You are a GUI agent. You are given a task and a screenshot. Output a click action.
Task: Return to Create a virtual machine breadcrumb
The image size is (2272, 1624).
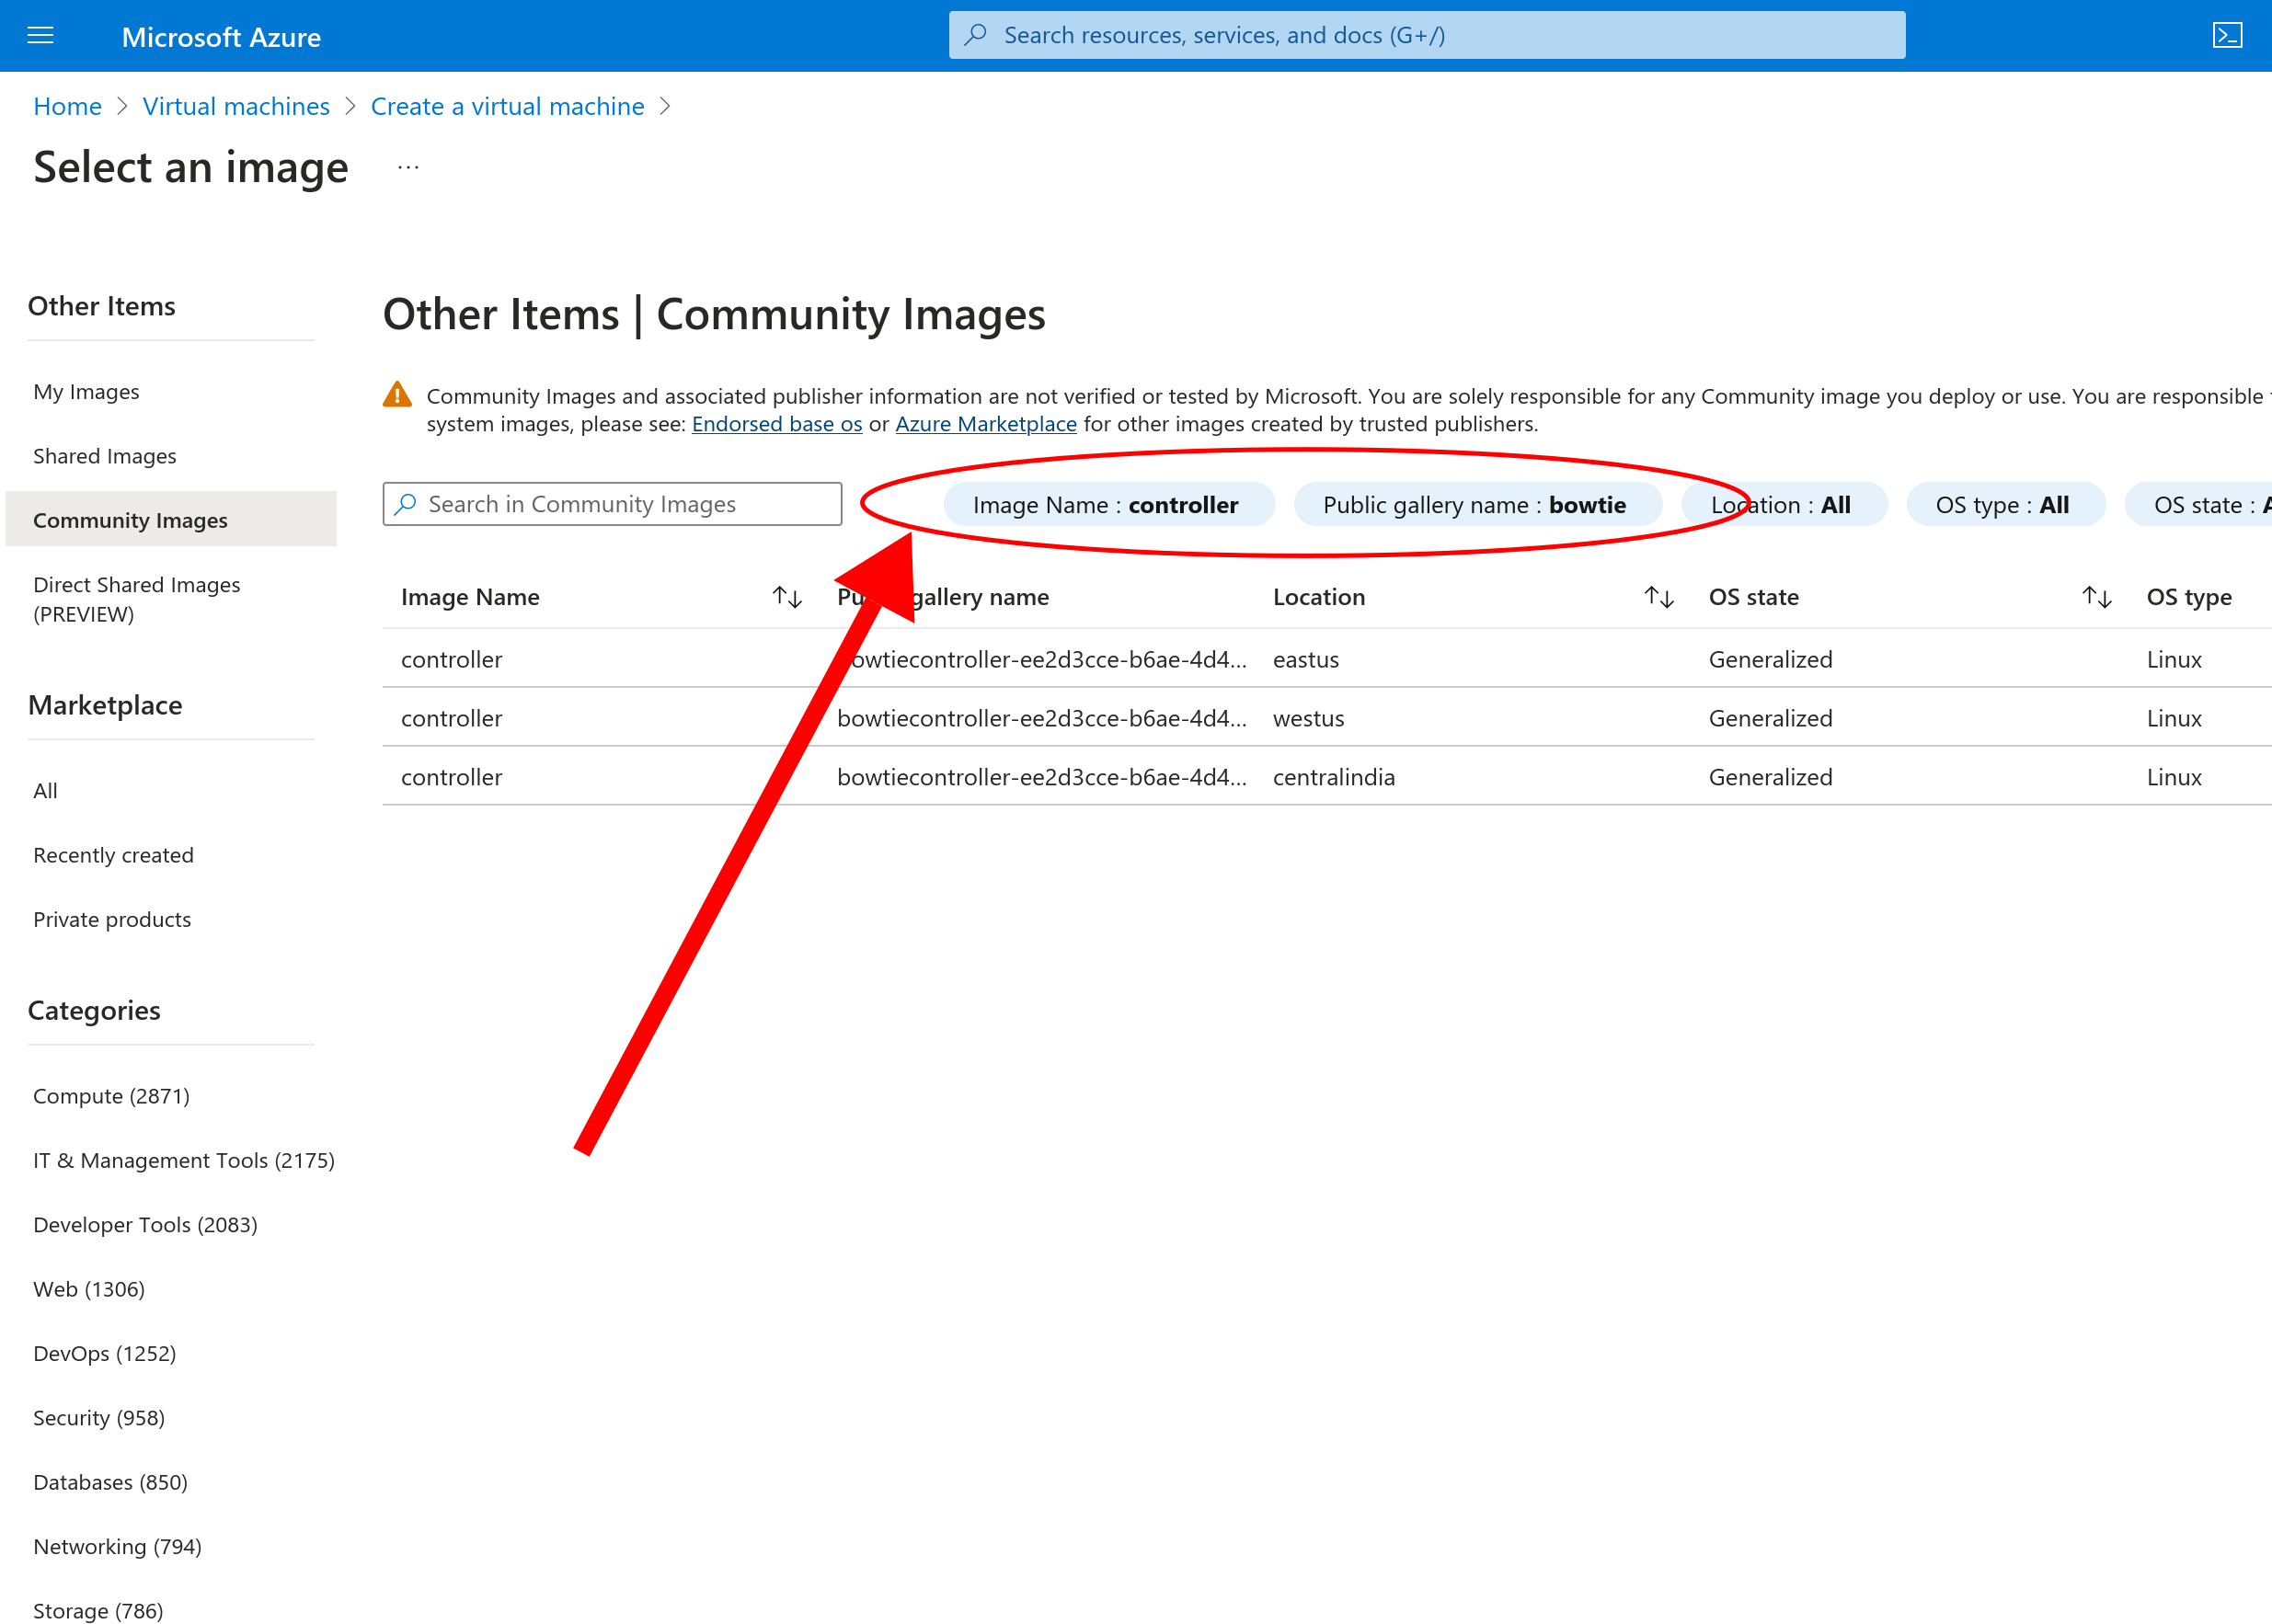click(x=507, y=106)
